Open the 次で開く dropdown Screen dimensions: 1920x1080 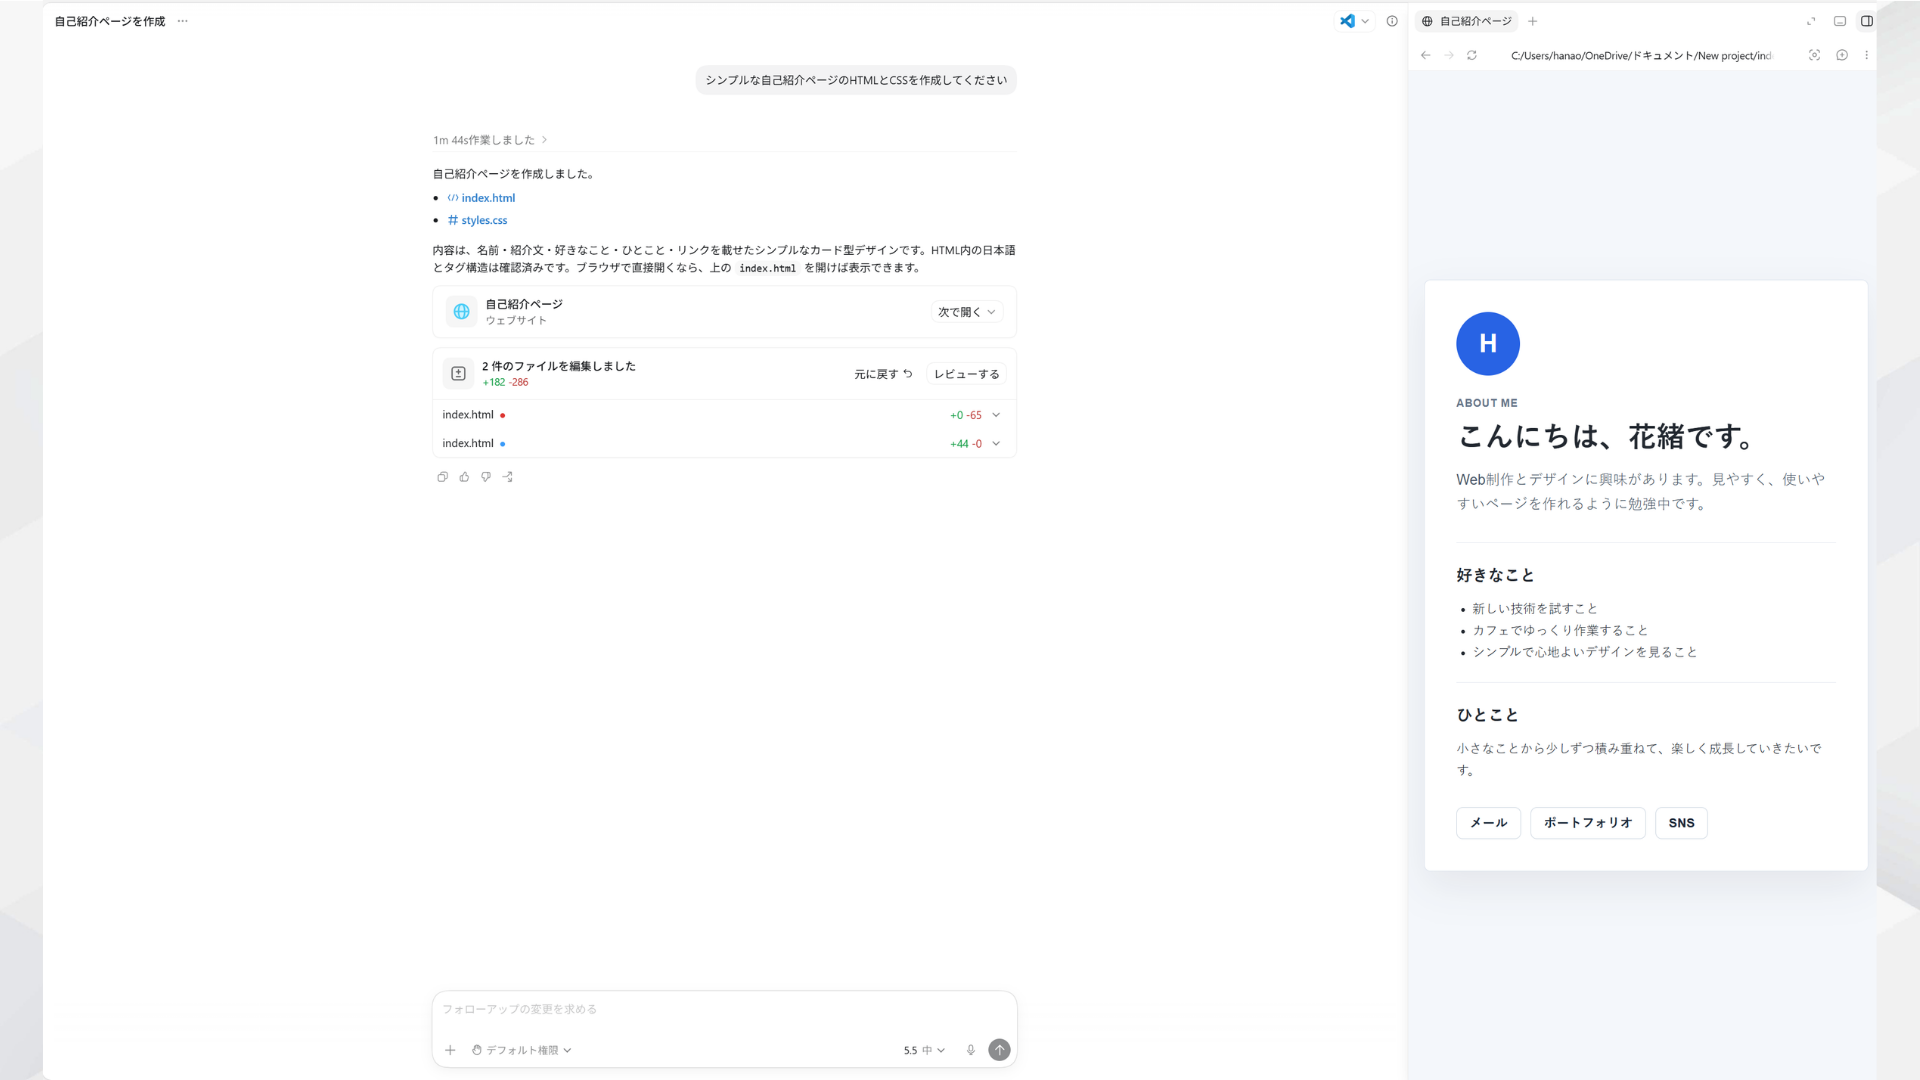pos(966,312)
